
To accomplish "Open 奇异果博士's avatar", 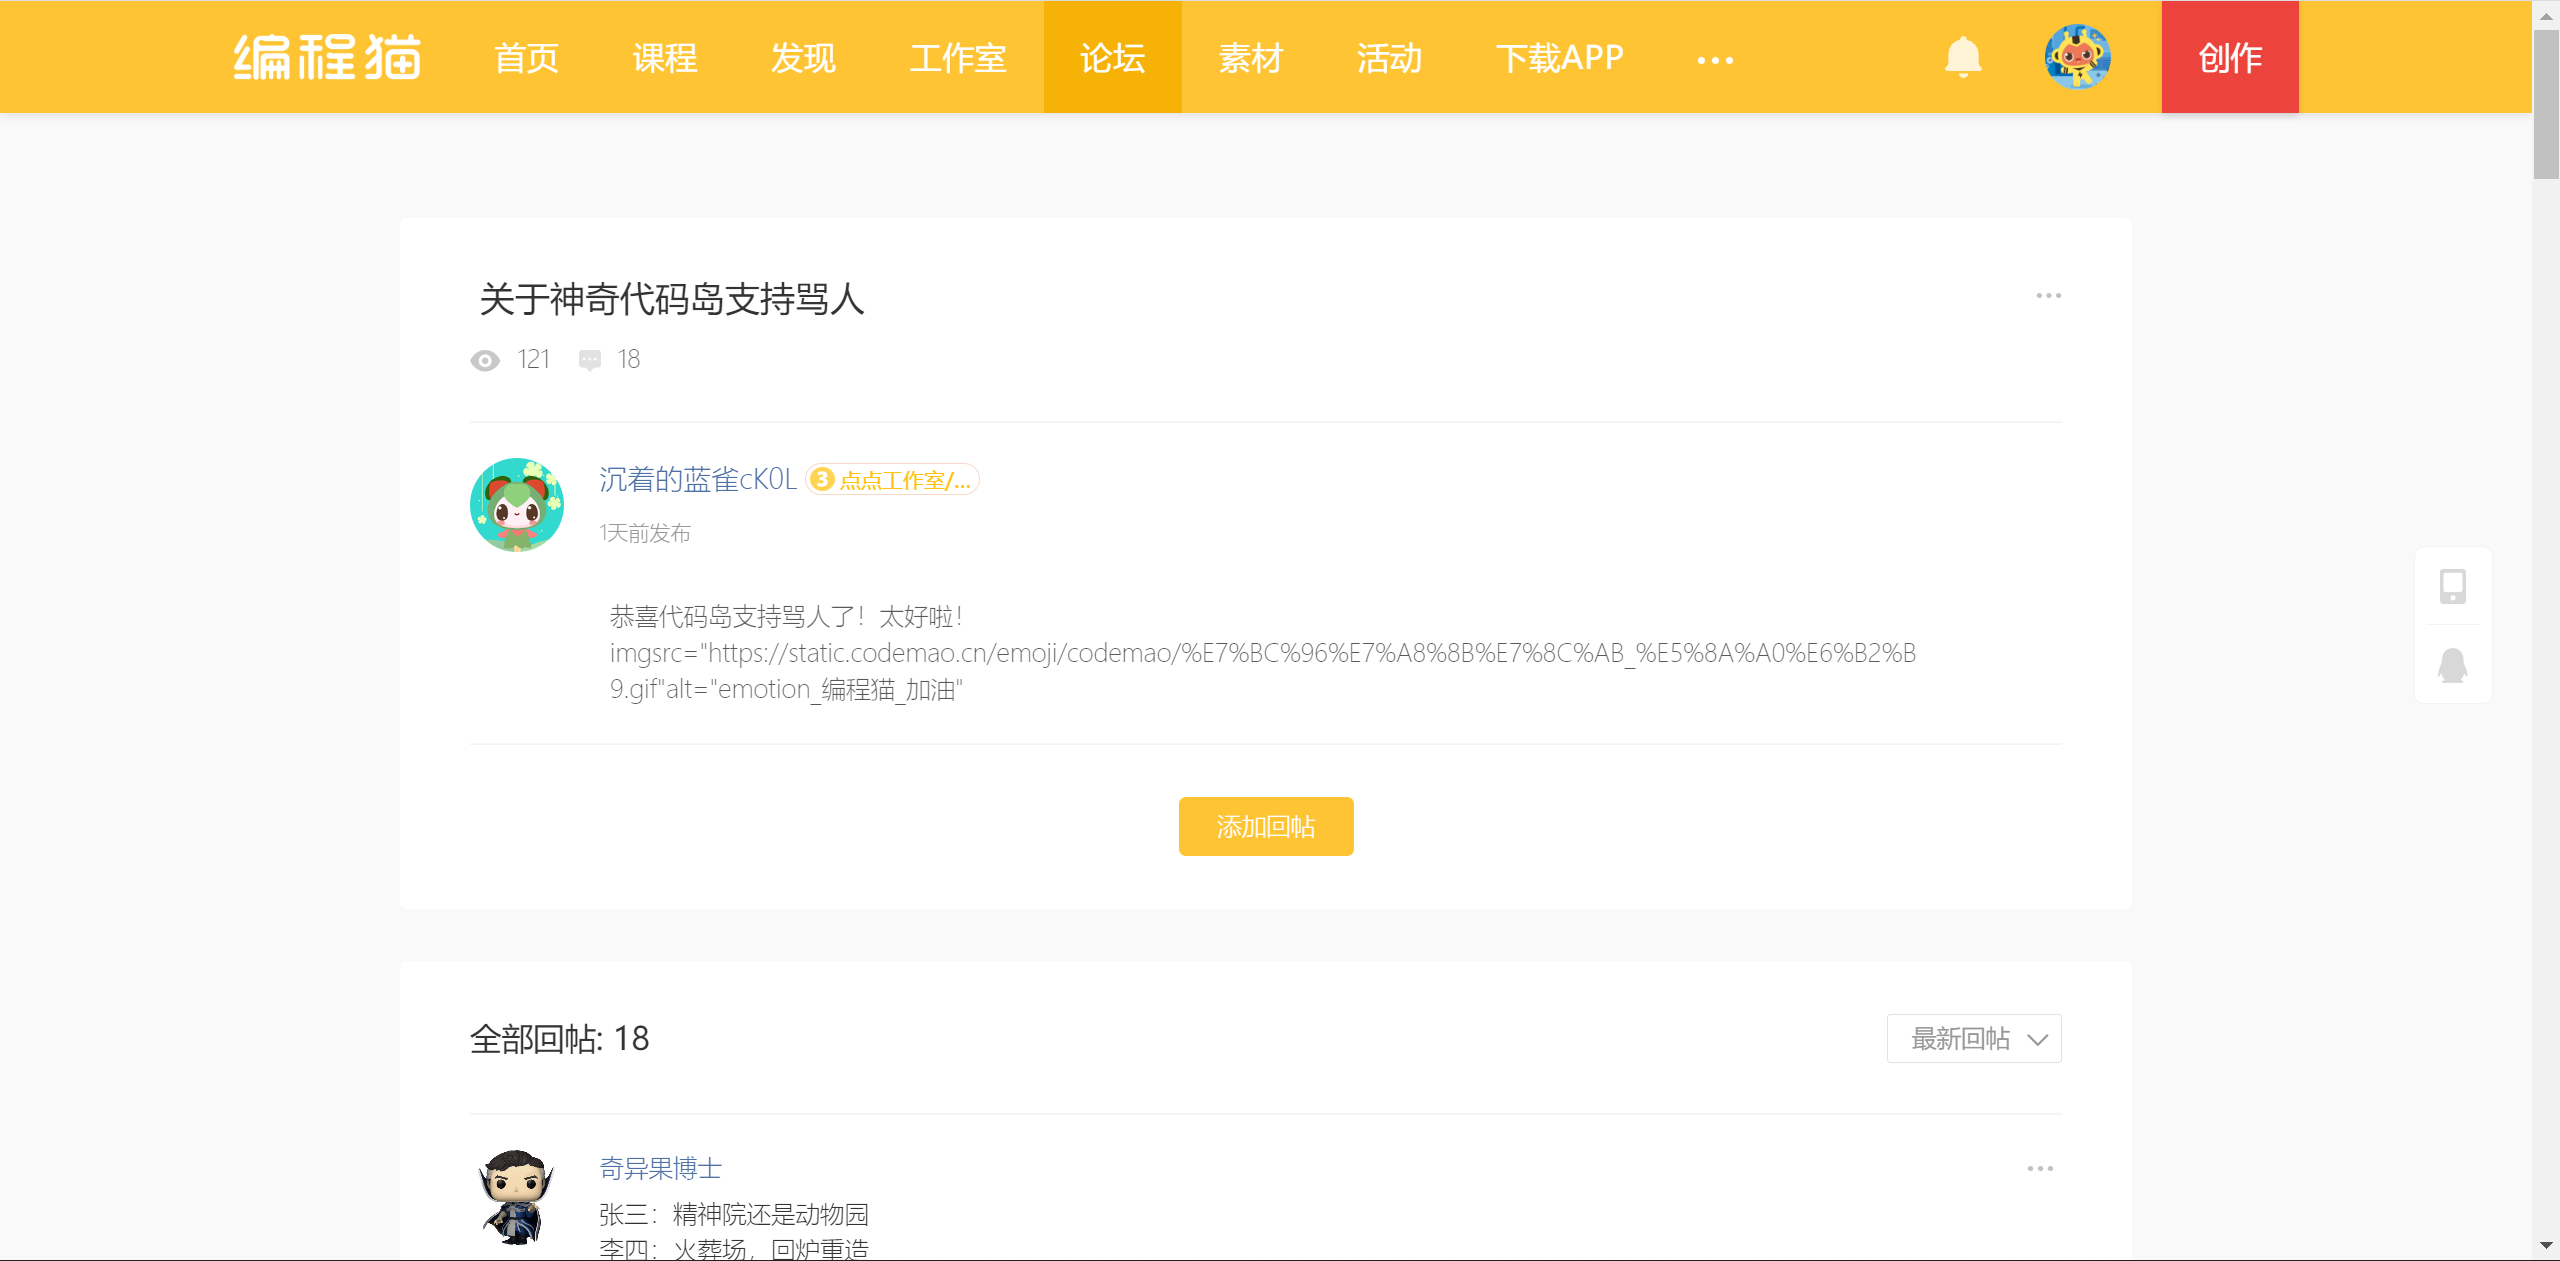I will pyautogui.click(x=517, y=1197).
